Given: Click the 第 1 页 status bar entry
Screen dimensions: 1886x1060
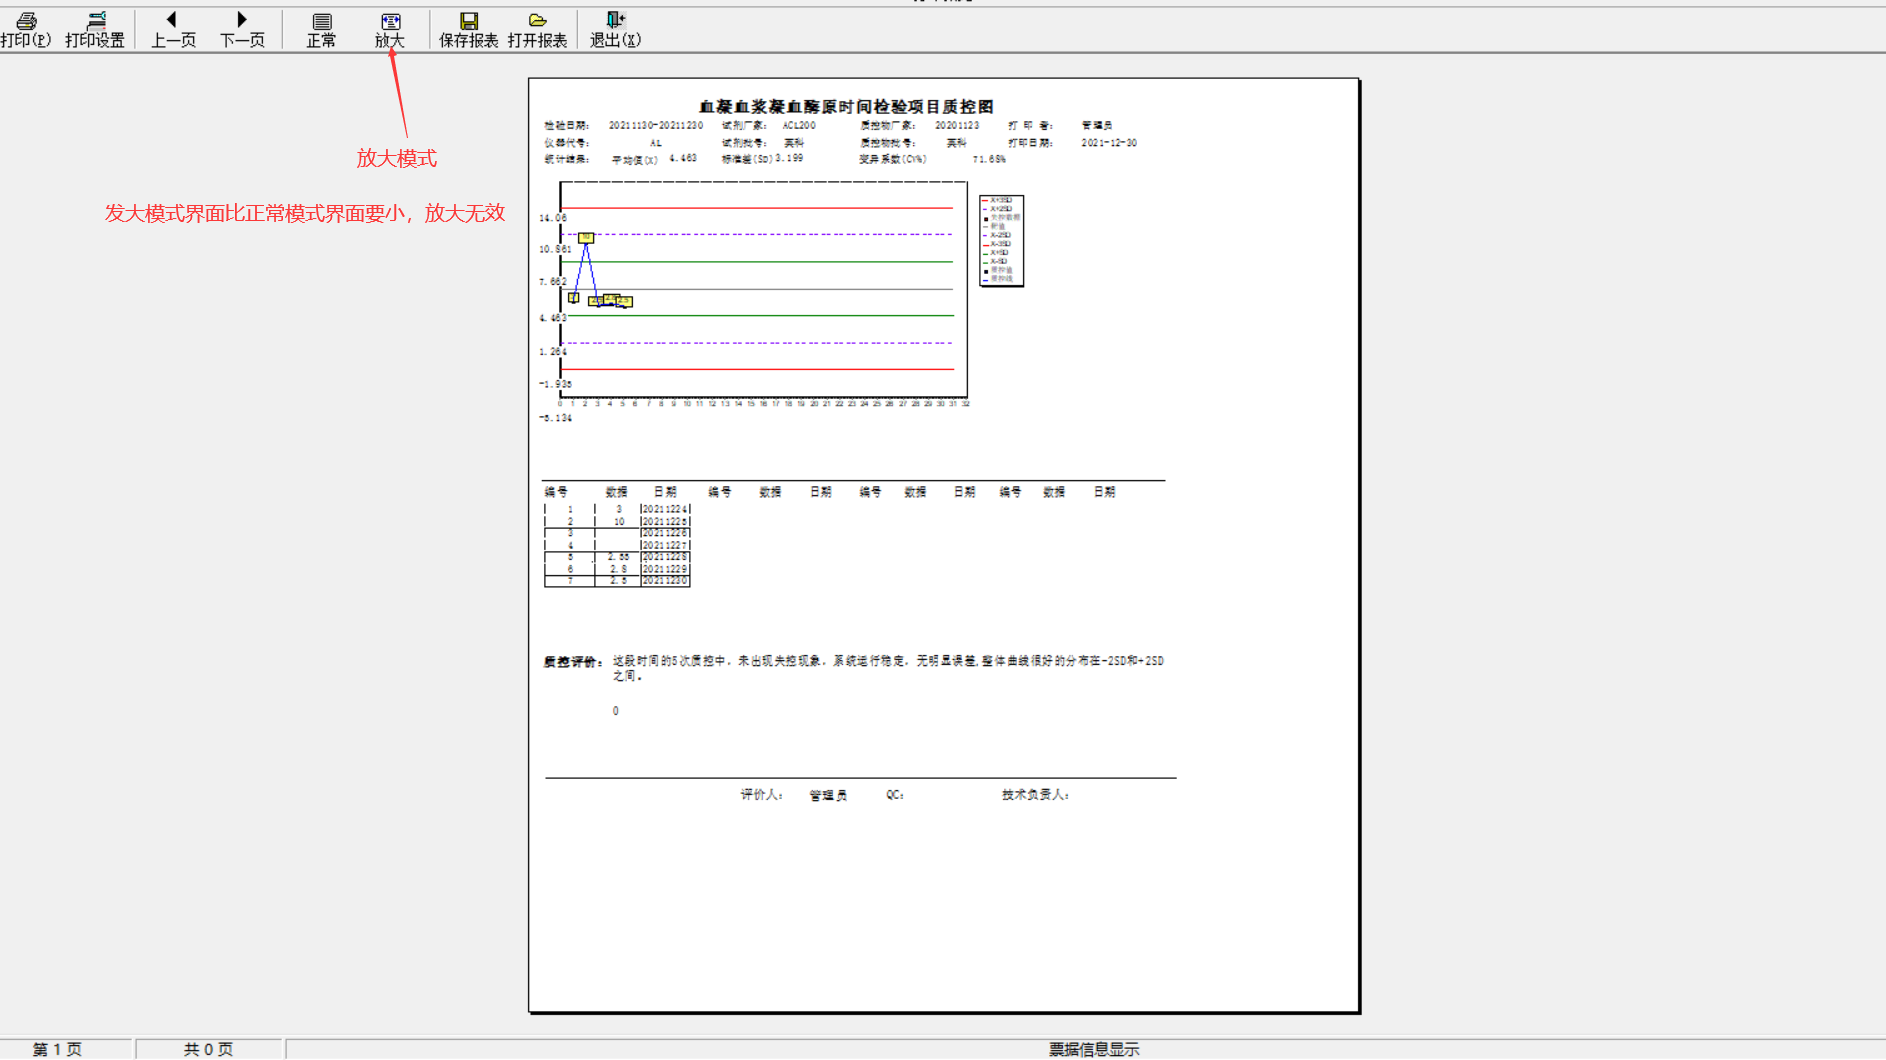Looking at the screenshot, I should pos(57,1049).
